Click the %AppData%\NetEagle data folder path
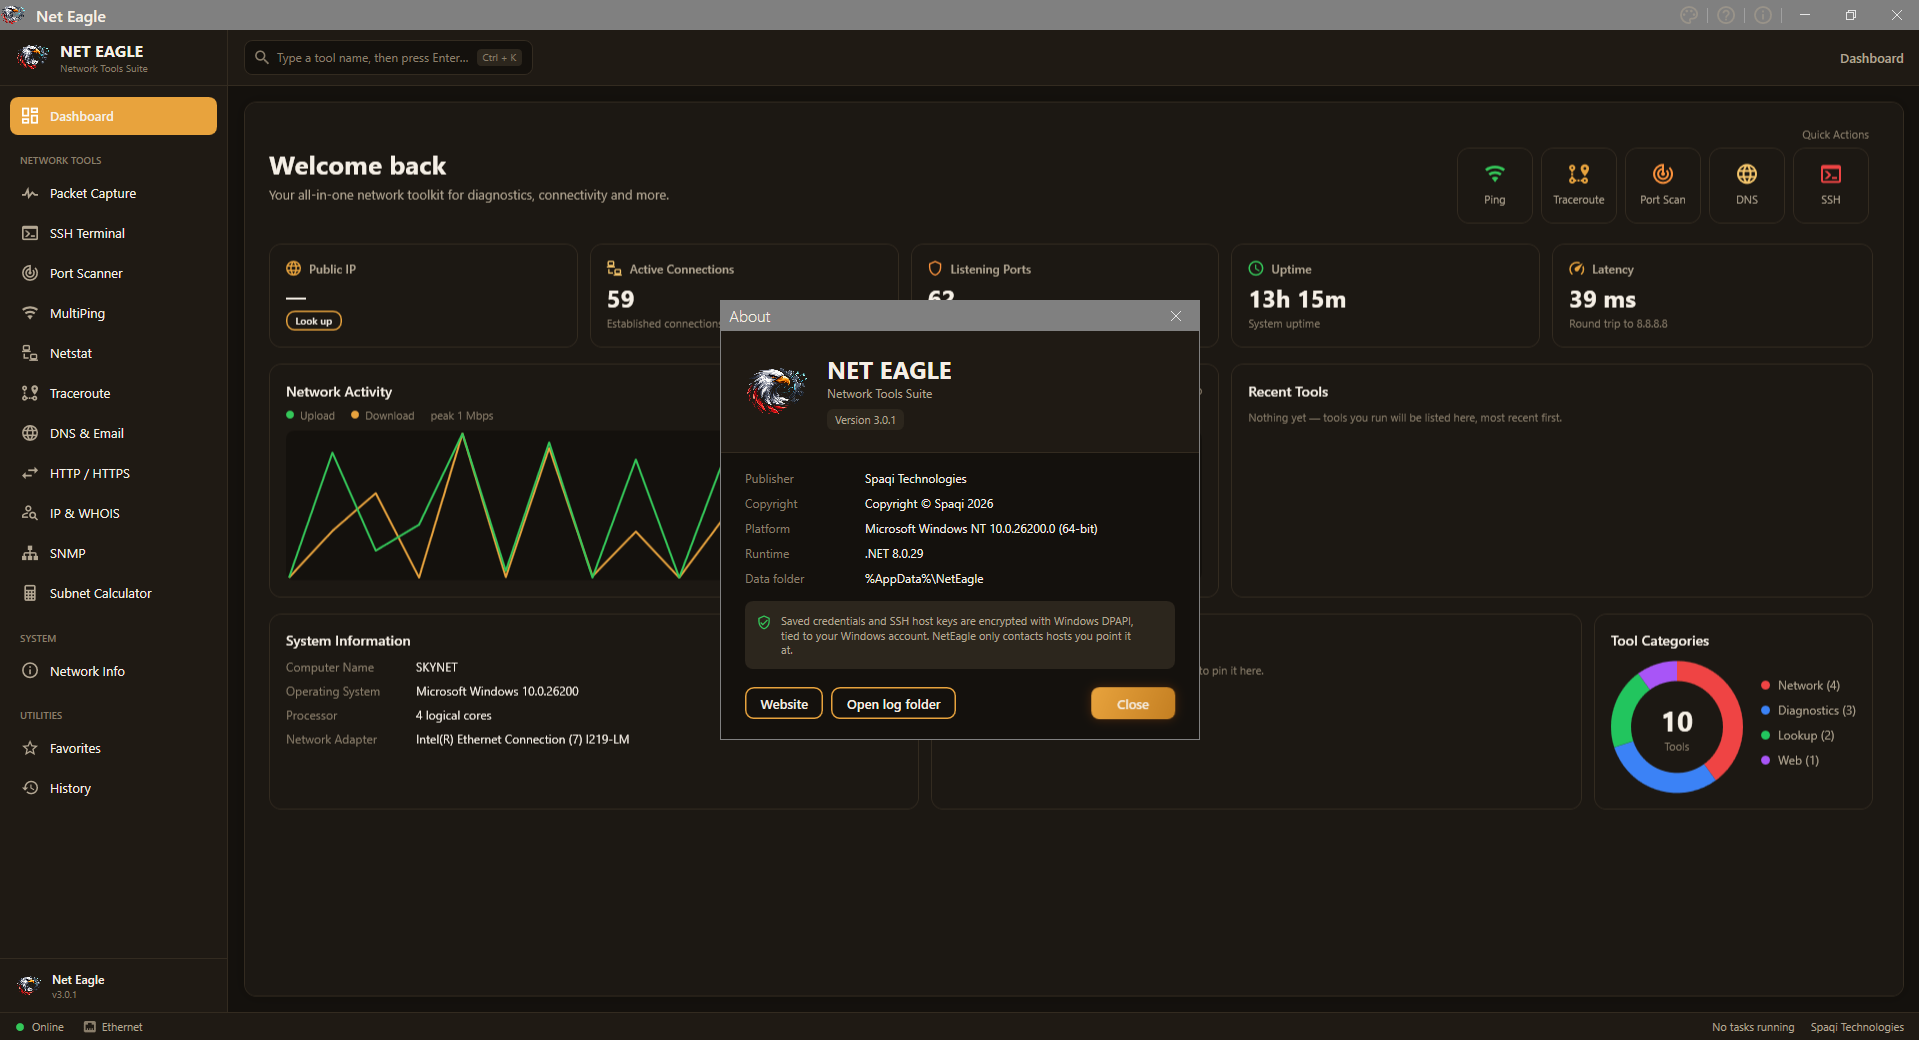Image resolution: width=1919 pixels, height=1040 pixels. click(924, 579)
